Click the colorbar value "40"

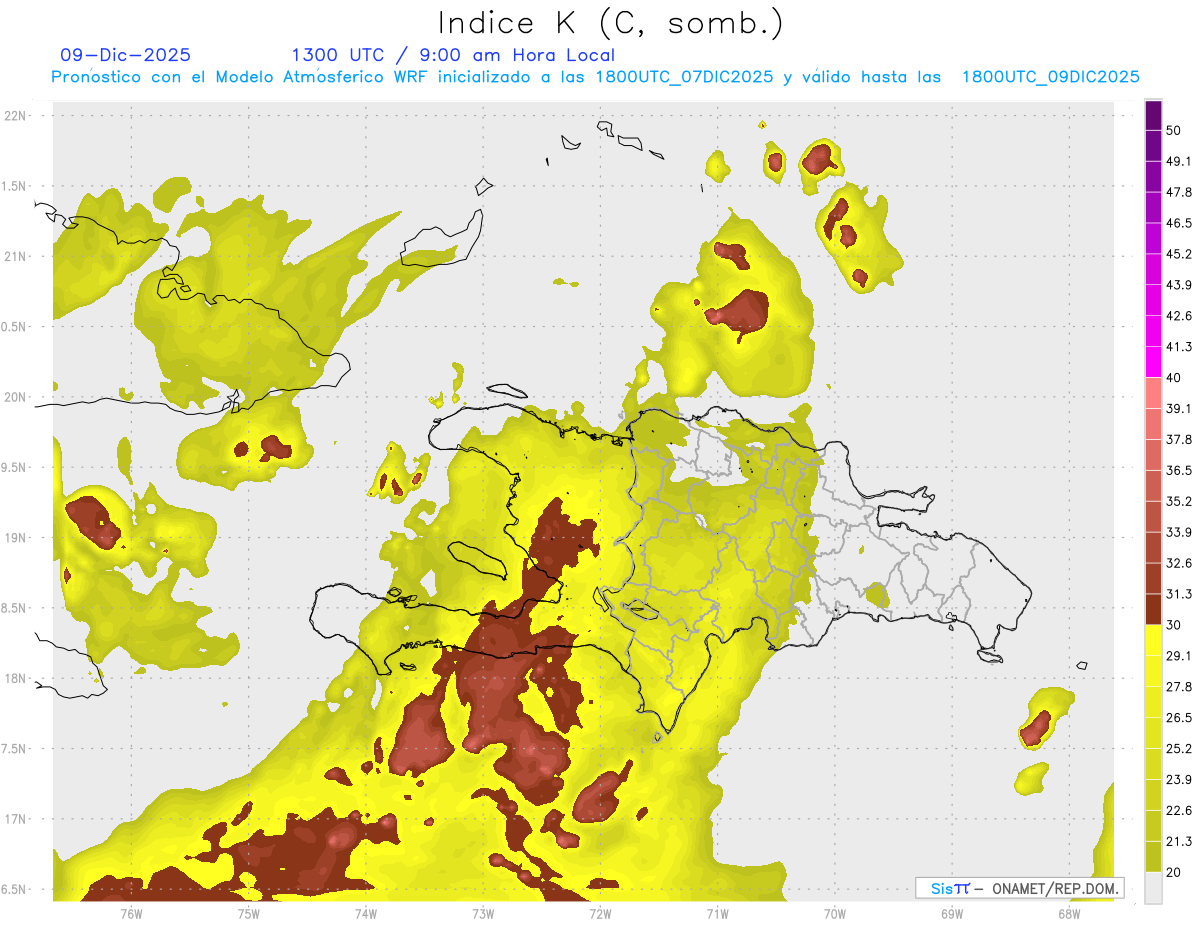coord(1174,378)
